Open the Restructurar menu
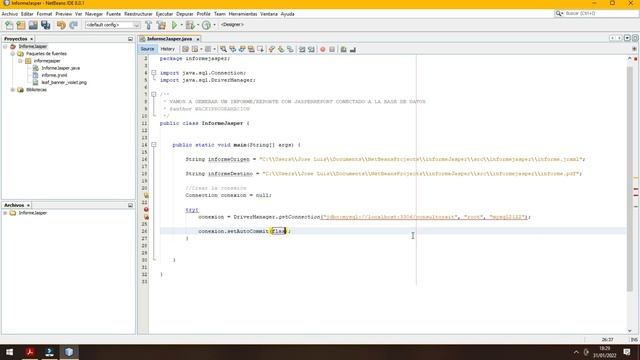The image size is (640, 360). pos(138,14)
